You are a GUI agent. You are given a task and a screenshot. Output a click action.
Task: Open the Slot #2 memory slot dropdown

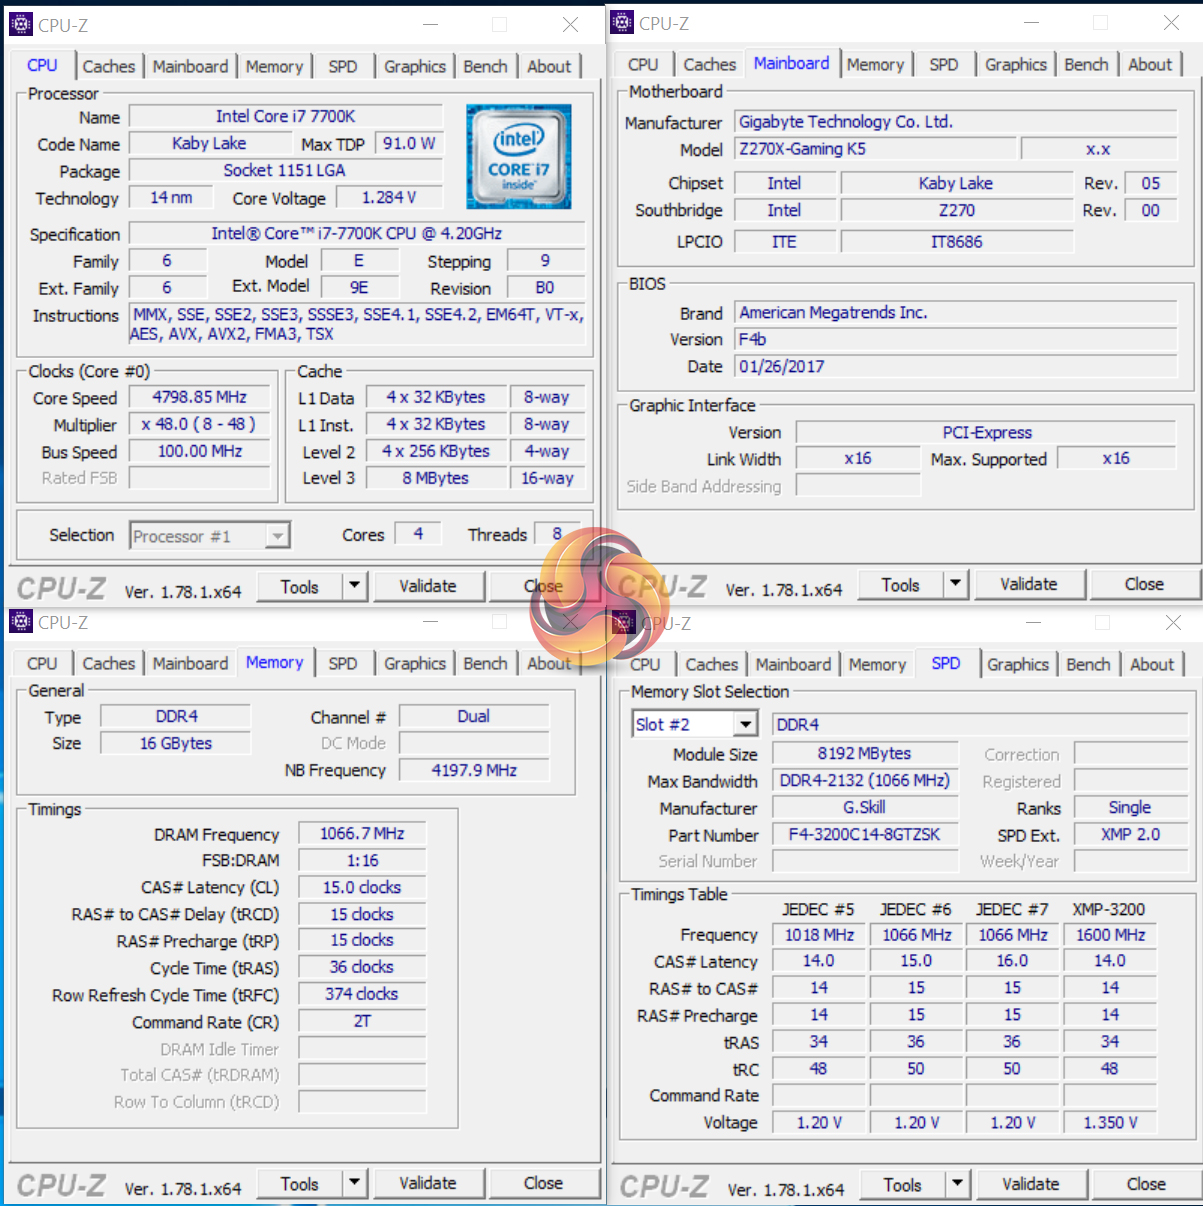[745, 724]
